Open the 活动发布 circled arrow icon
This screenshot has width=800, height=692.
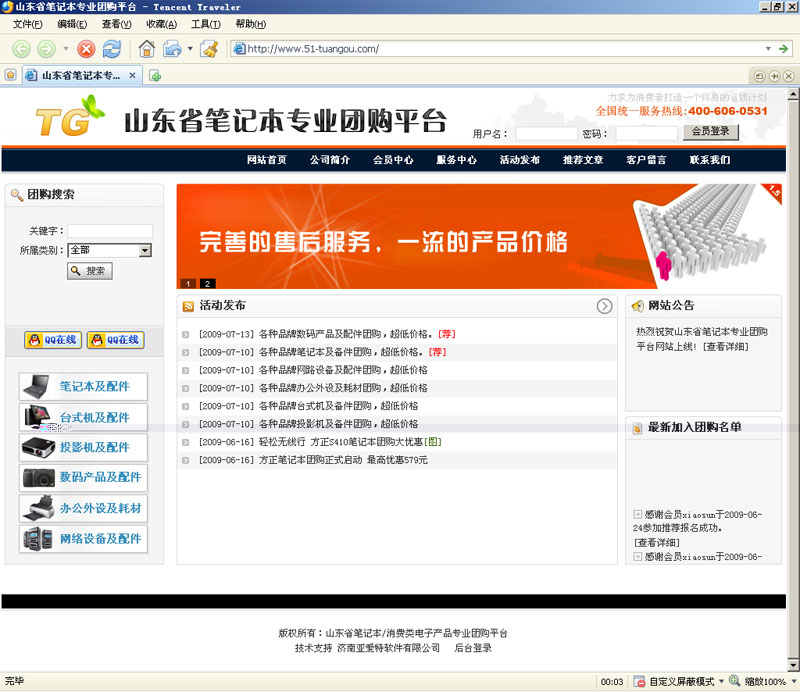click(604, 306)
